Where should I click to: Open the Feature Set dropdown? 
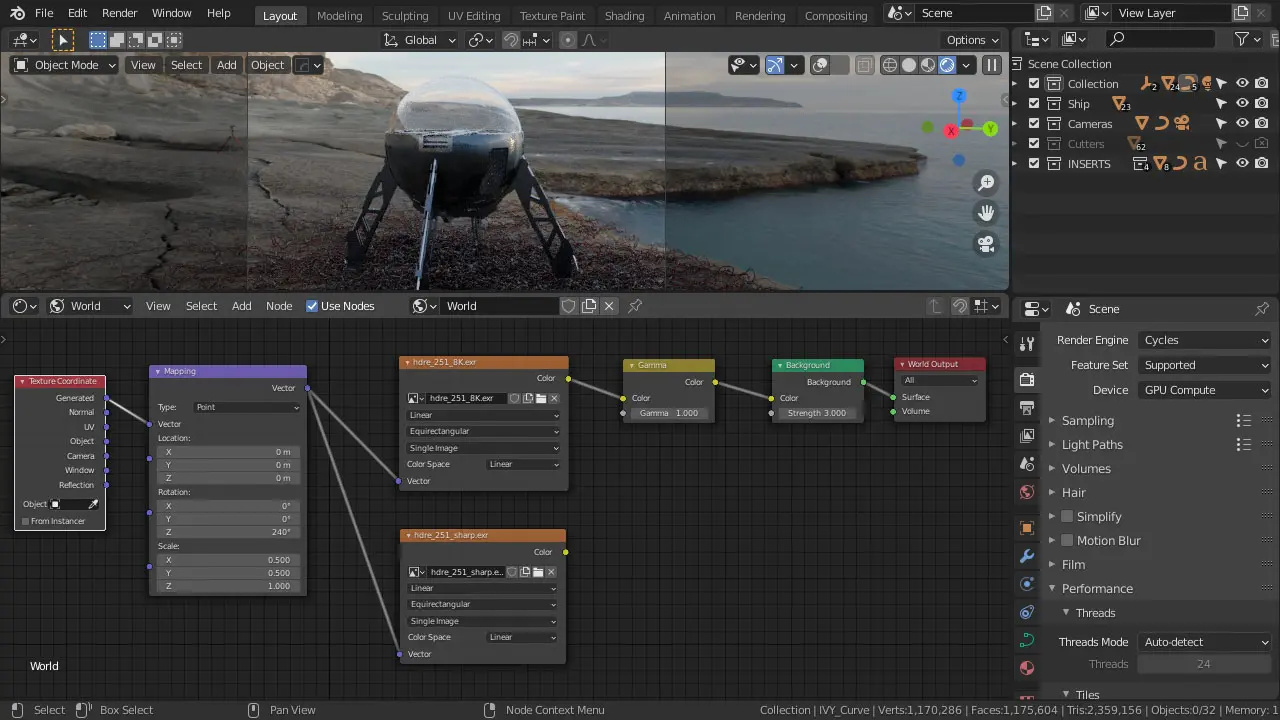coord(1205,365)
